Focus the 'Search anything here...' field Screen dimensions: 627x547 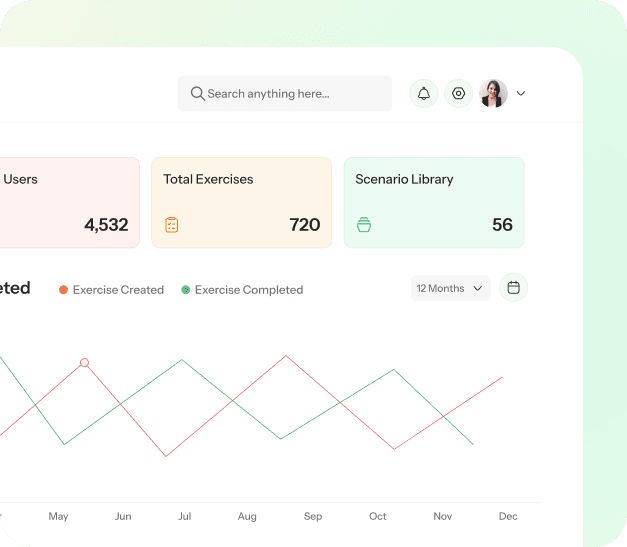point(285,94)
